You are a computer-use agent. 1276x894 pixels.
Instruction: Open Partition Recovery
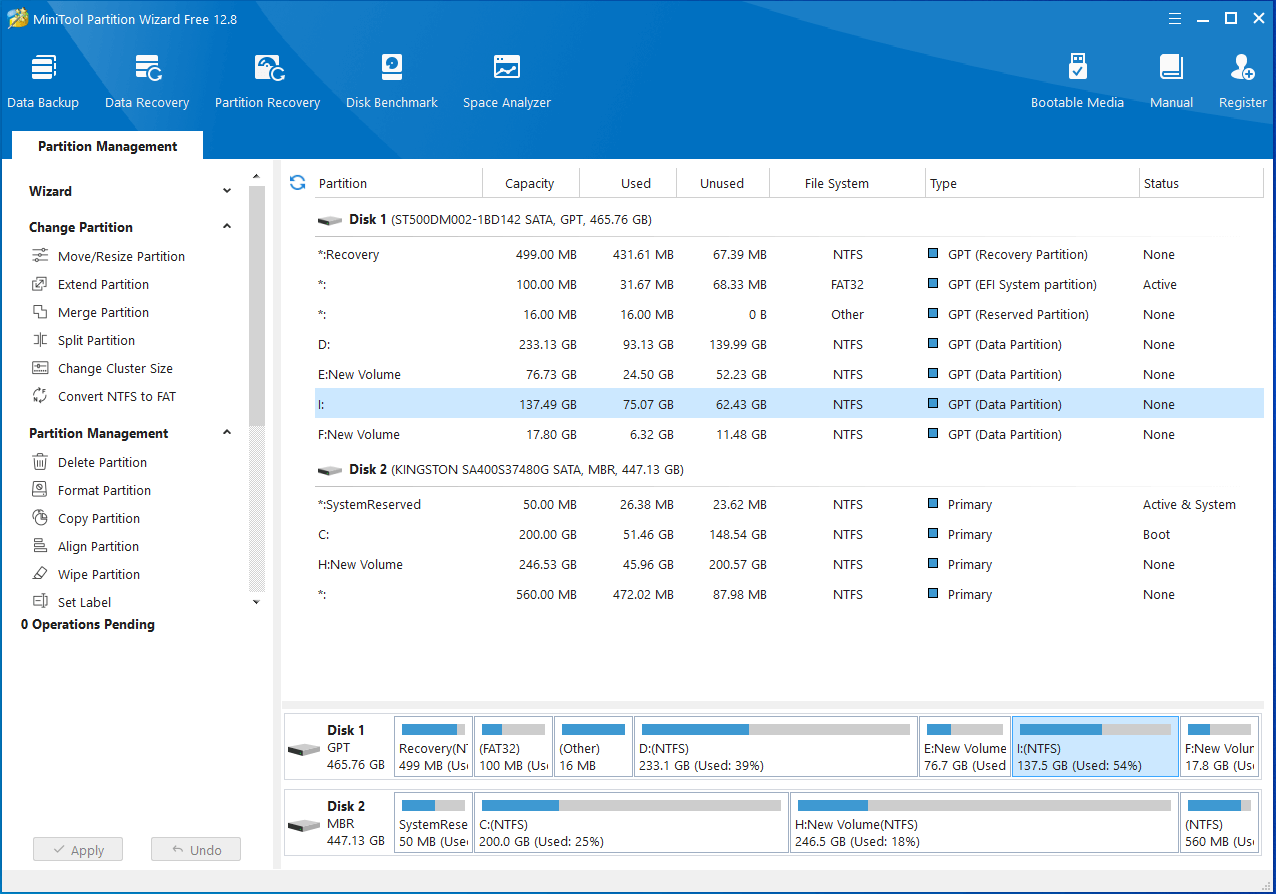(x=267, y=81)
